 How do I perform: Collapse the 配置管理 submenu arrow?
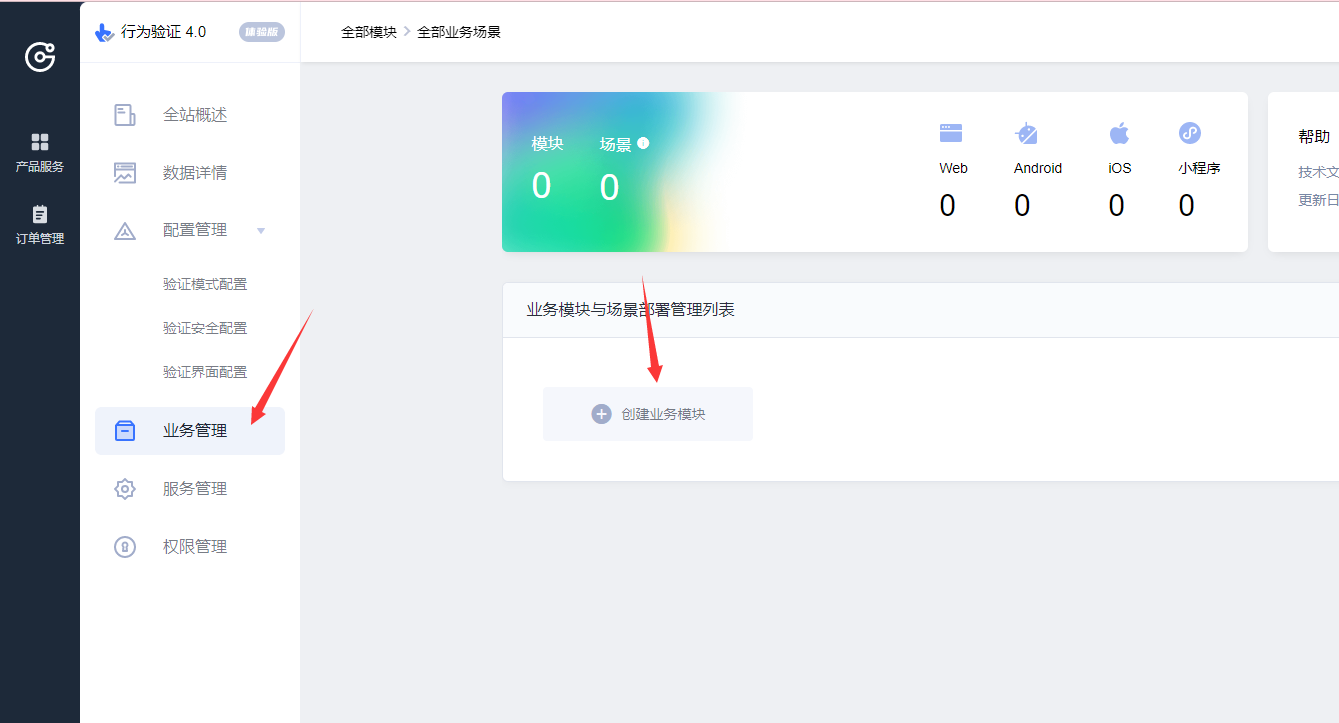coord(261,231)
